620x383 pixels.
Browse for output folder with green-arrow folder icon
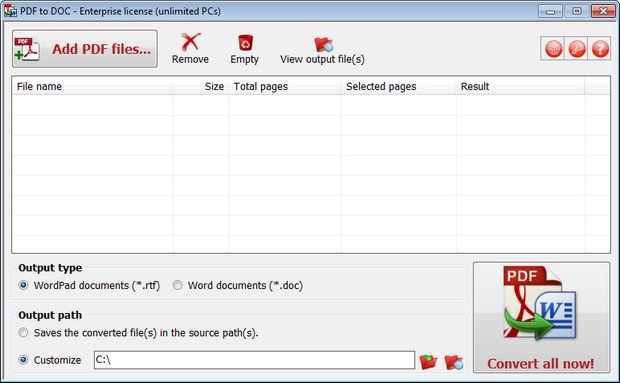pyautogui.click(x=429, y=361)
